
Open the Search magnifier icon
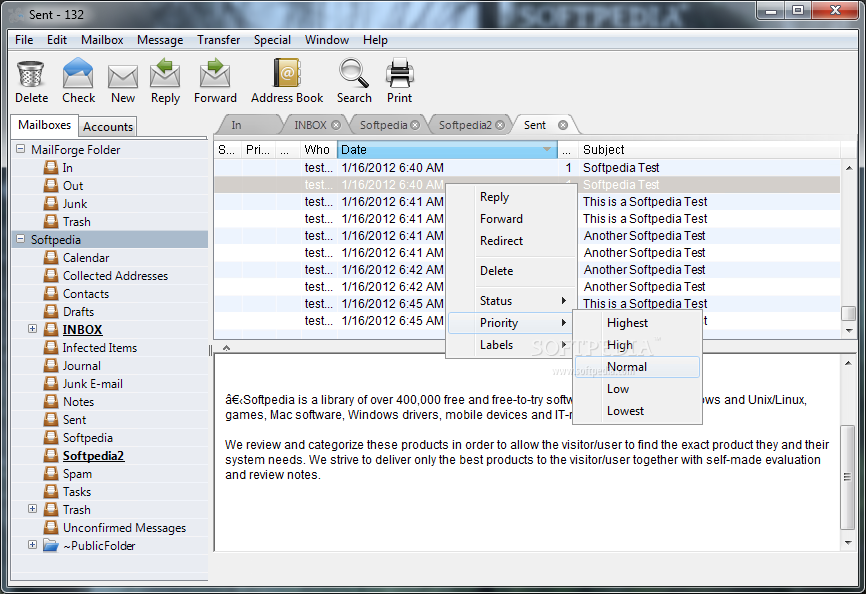point(353,73)
